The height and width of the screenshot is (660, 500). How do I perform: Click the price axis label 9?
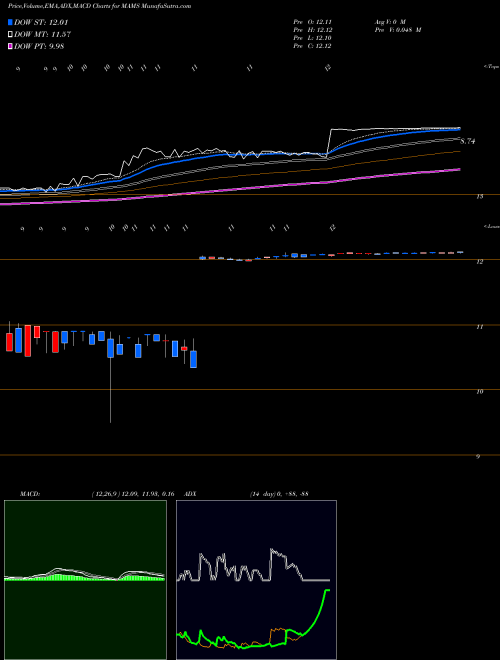coord(478,456)
